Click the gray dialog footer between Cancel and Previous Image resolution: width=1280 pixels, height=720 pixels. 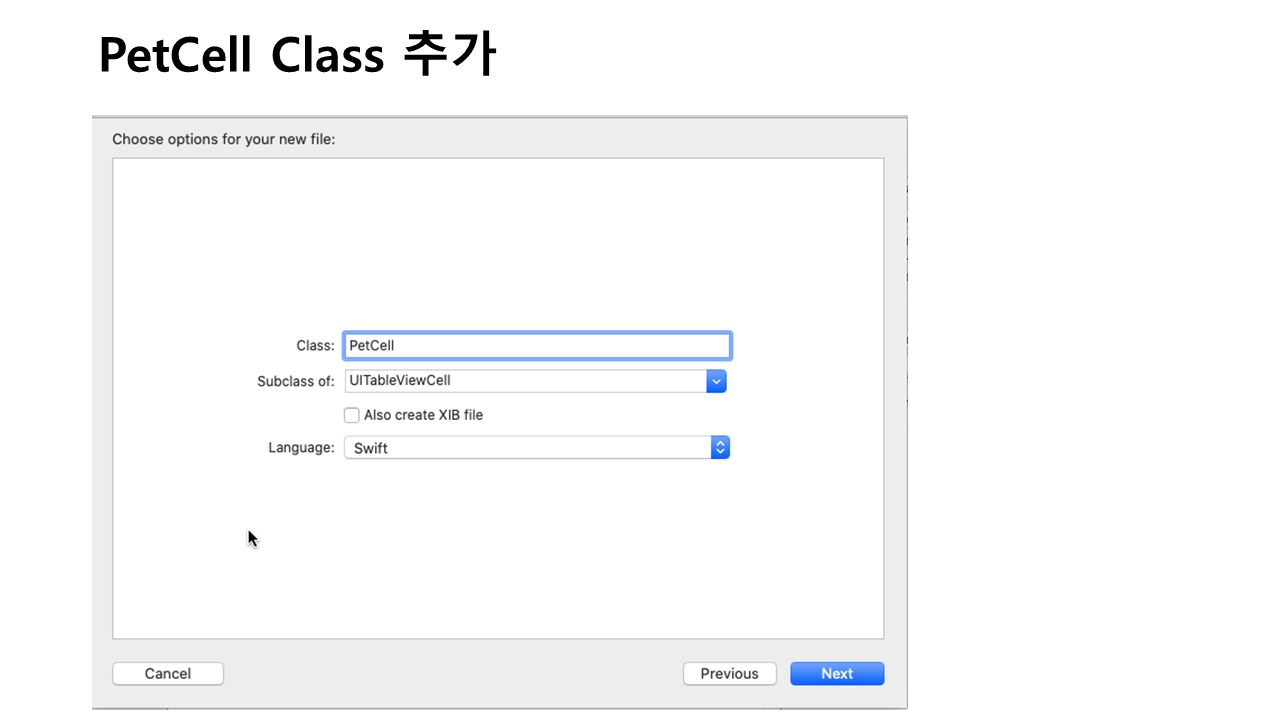pyautogui.click(x=450, y=674)
